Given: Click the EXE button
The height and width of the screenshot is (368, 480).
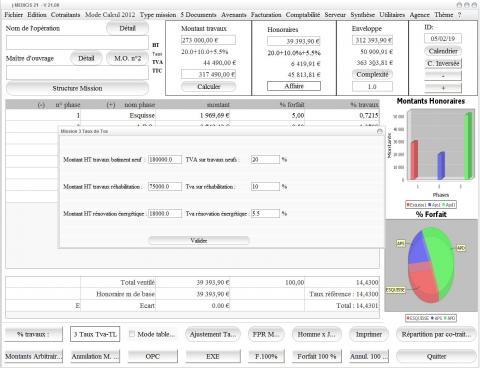Looking at the screenshot, I should point(213,356).
